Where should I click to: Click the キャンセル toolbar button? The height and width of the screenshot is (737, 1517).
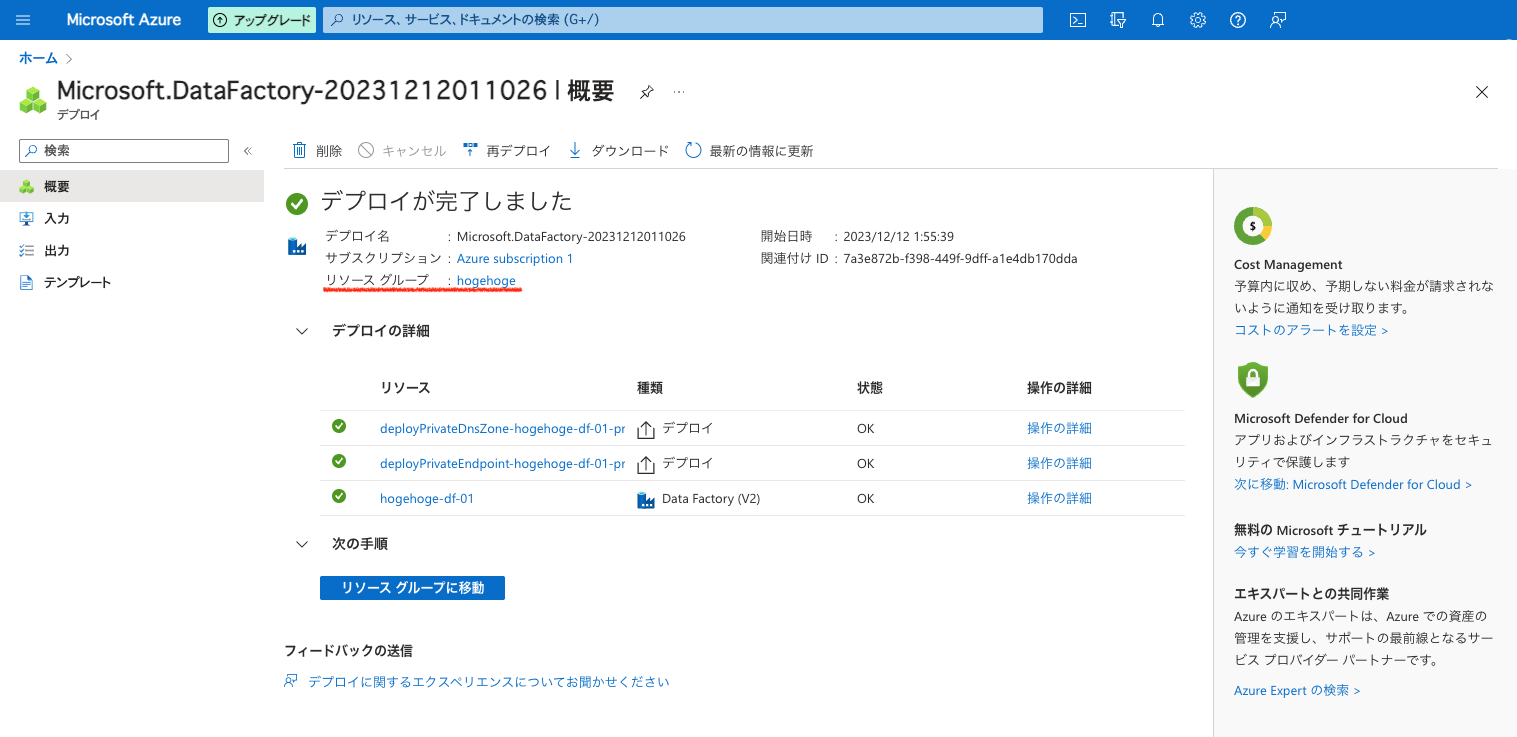coord(402,151)
